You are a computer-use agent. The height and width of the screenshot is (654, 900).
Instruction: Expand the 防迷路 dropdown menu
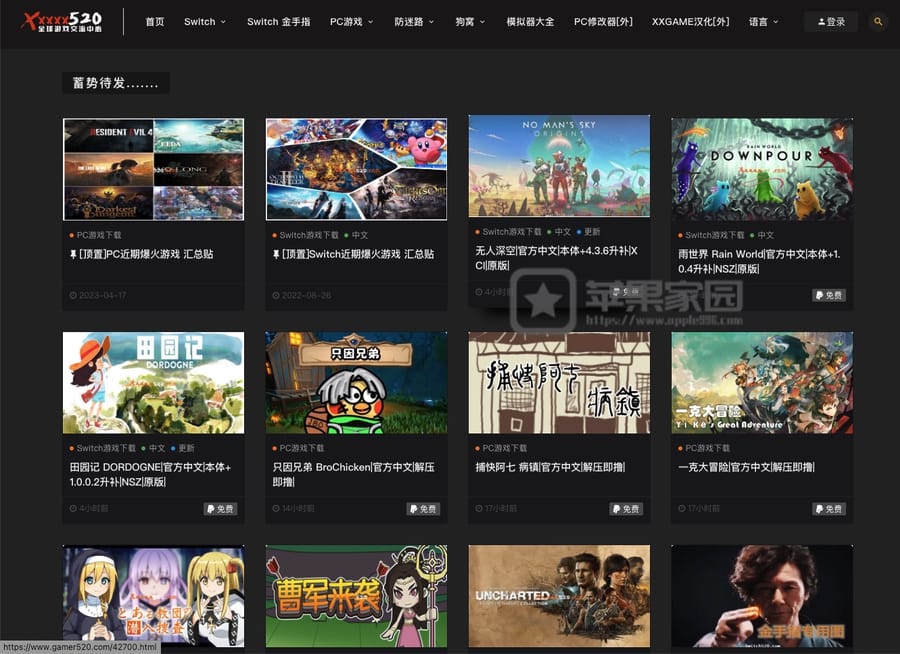click(x=414, y=22)
